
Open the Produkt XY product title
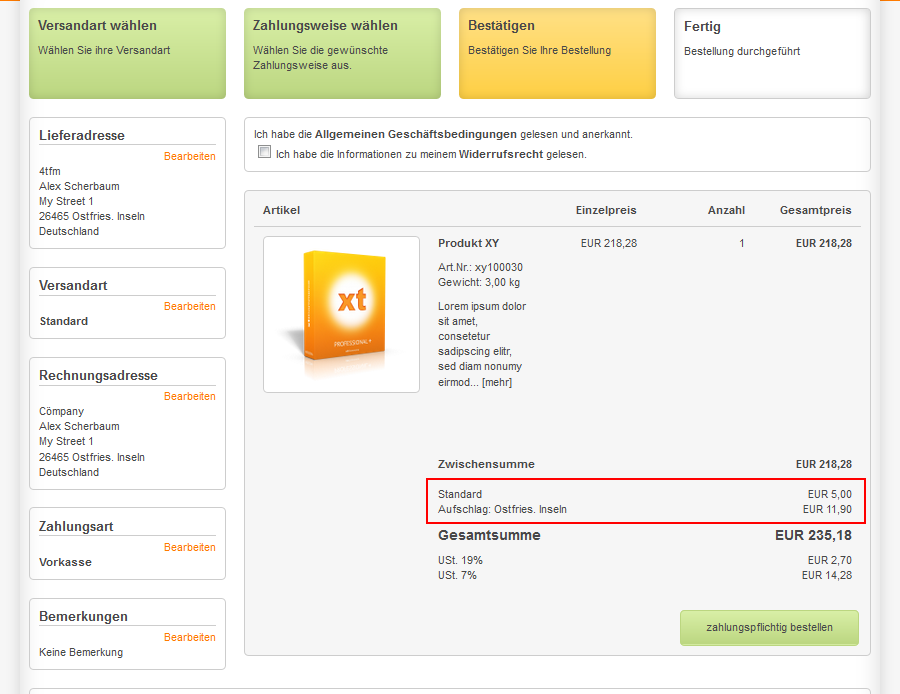click(468, 243)
